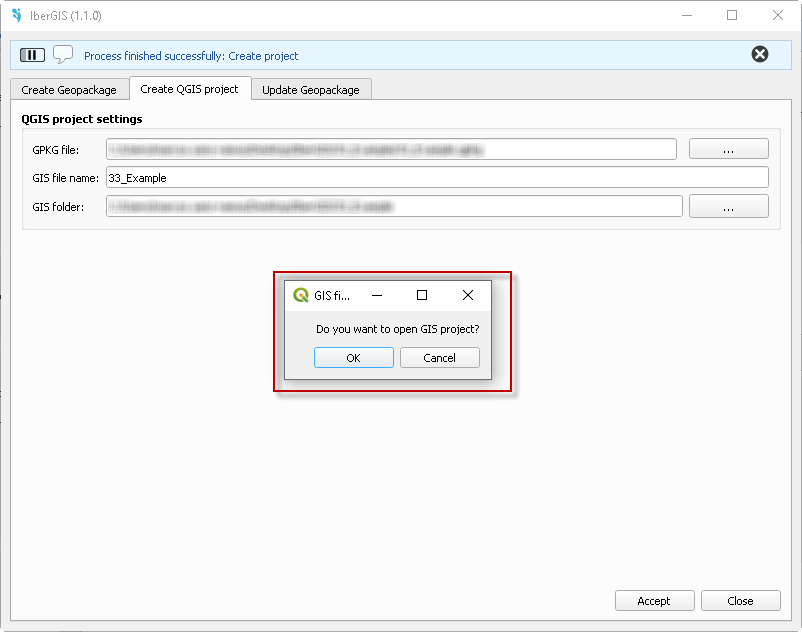The width and height of the screenshot is (802, 632).
Task: Click the GIS file name field
Action: pyautogui.click(x=437, y=178)
